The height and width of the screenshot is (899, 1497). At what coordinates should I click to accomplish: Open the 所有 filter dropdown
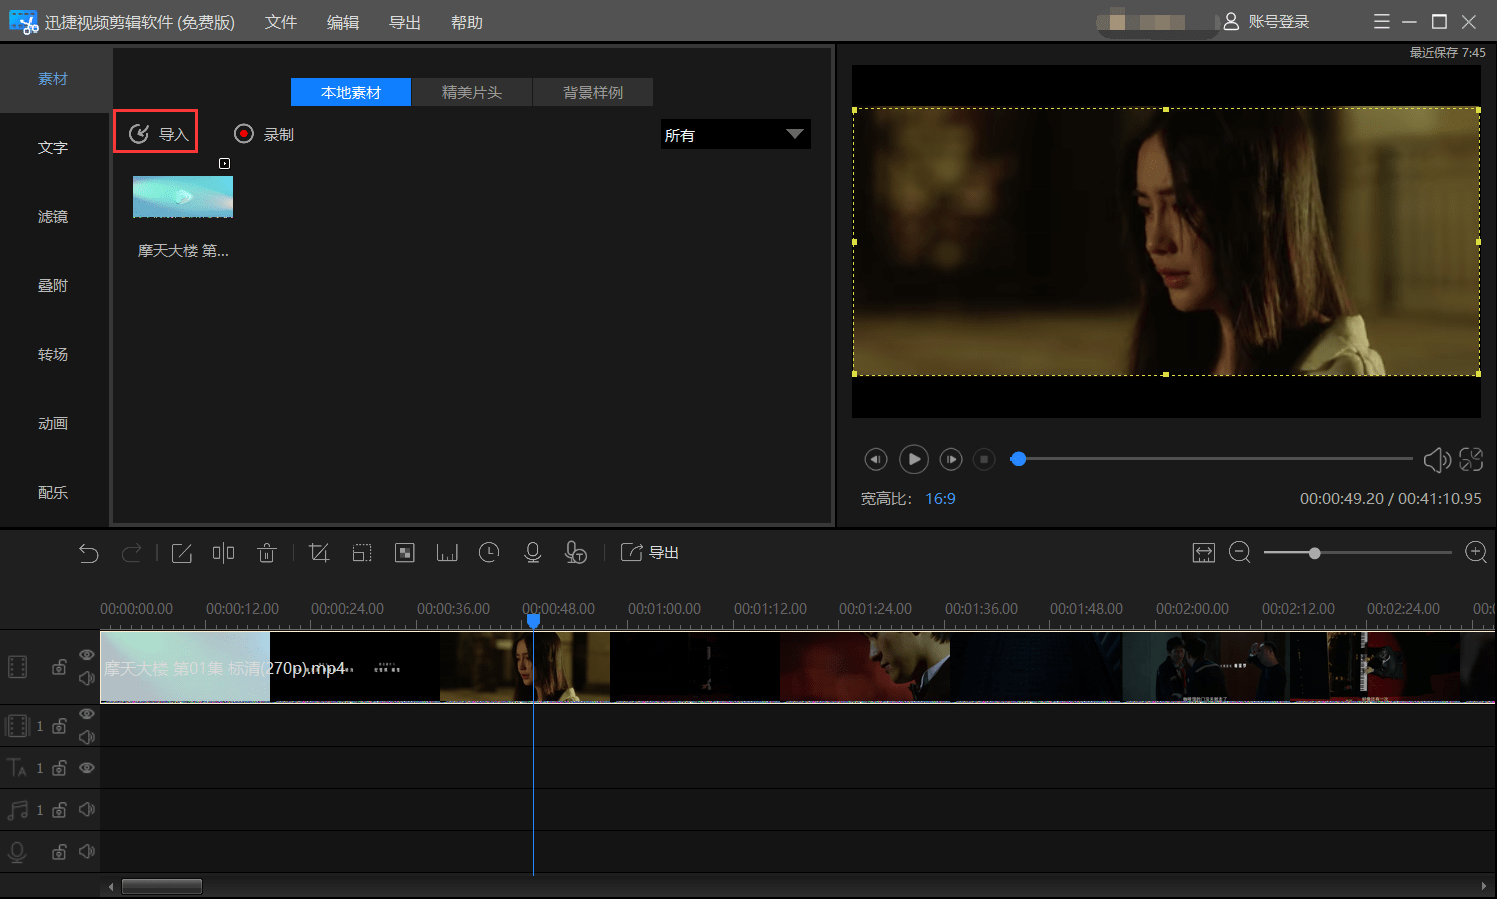point(735,135)
